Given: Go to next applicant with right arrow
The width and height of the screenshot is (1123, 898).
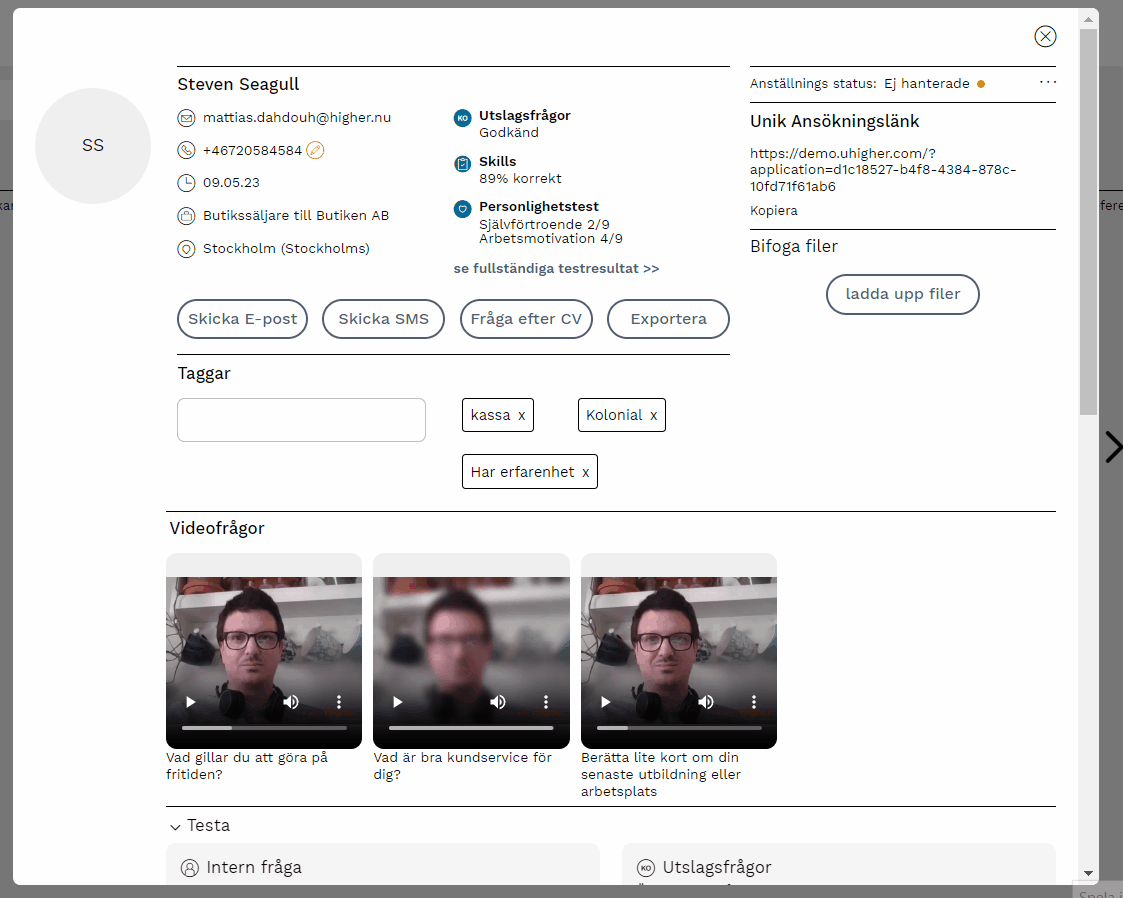Looking at the screenshot, I should tap(1112, 447).
